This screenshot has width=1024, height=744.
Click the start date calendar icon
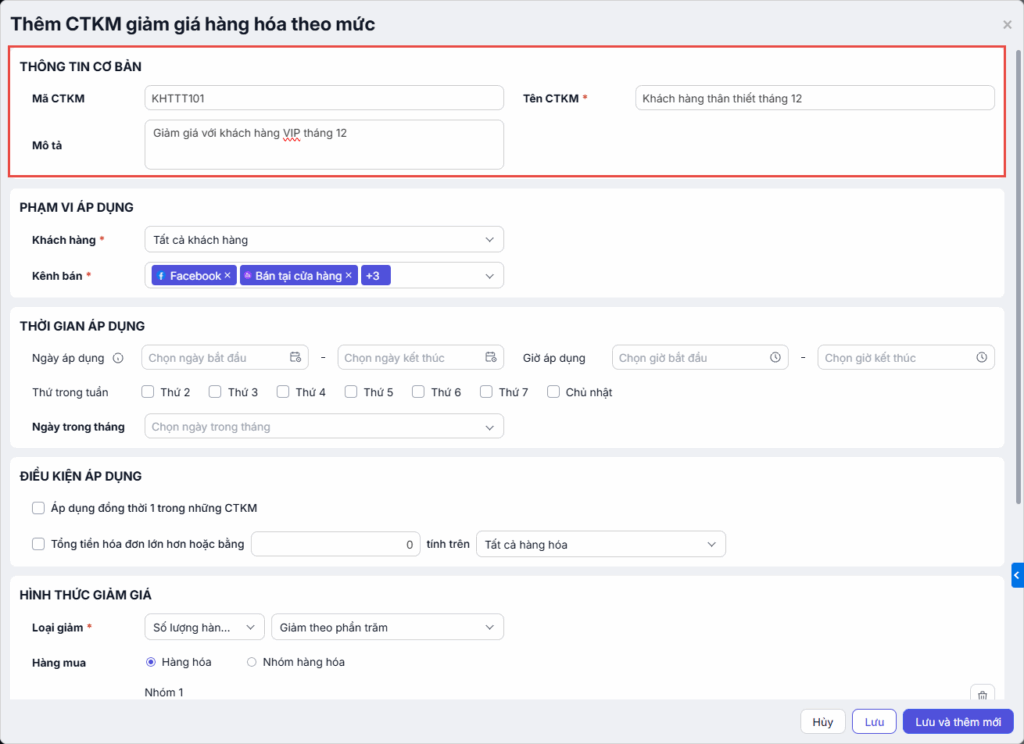pyautogui.click(x=295, y=358)
